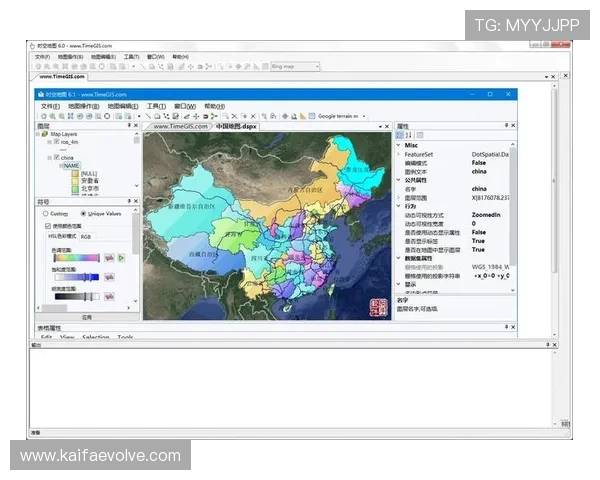Screen dimensions: 600x480
Task: Collapse the NAME category node
Action: (x=61, y=166)
